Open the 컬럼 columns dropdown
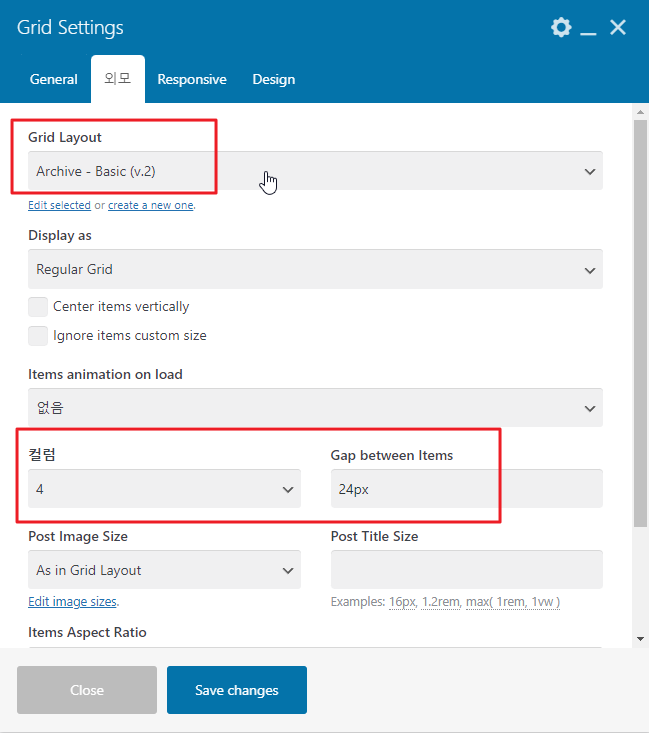The height and width of the screenshot is (733, 649). point(164,489)
